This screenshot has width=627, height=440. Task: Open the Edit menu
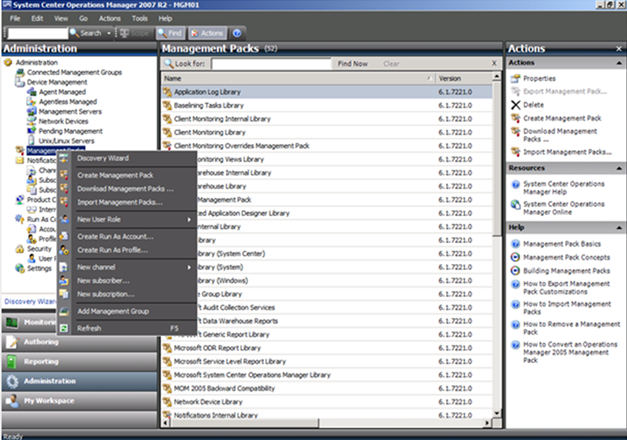click(x=37, y=18)
